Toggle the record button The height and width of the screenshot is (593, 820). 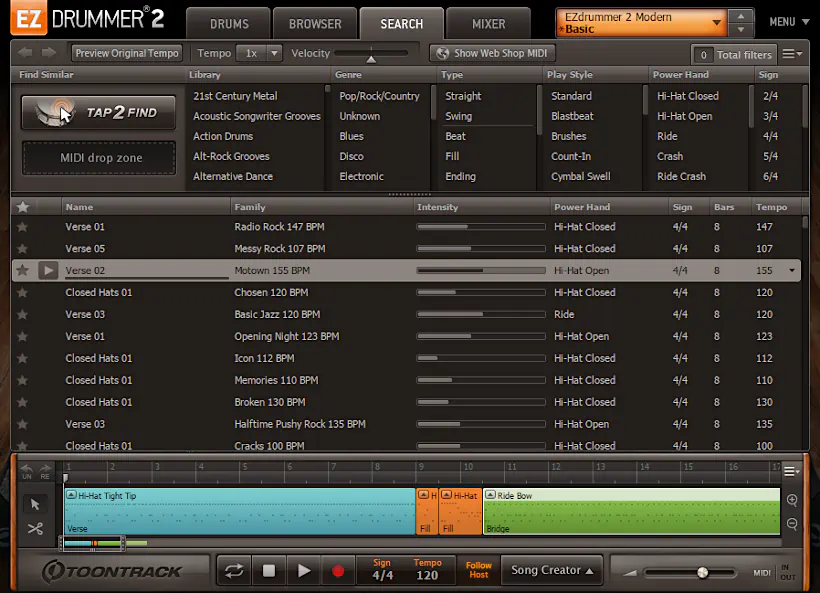pos(338,571)
